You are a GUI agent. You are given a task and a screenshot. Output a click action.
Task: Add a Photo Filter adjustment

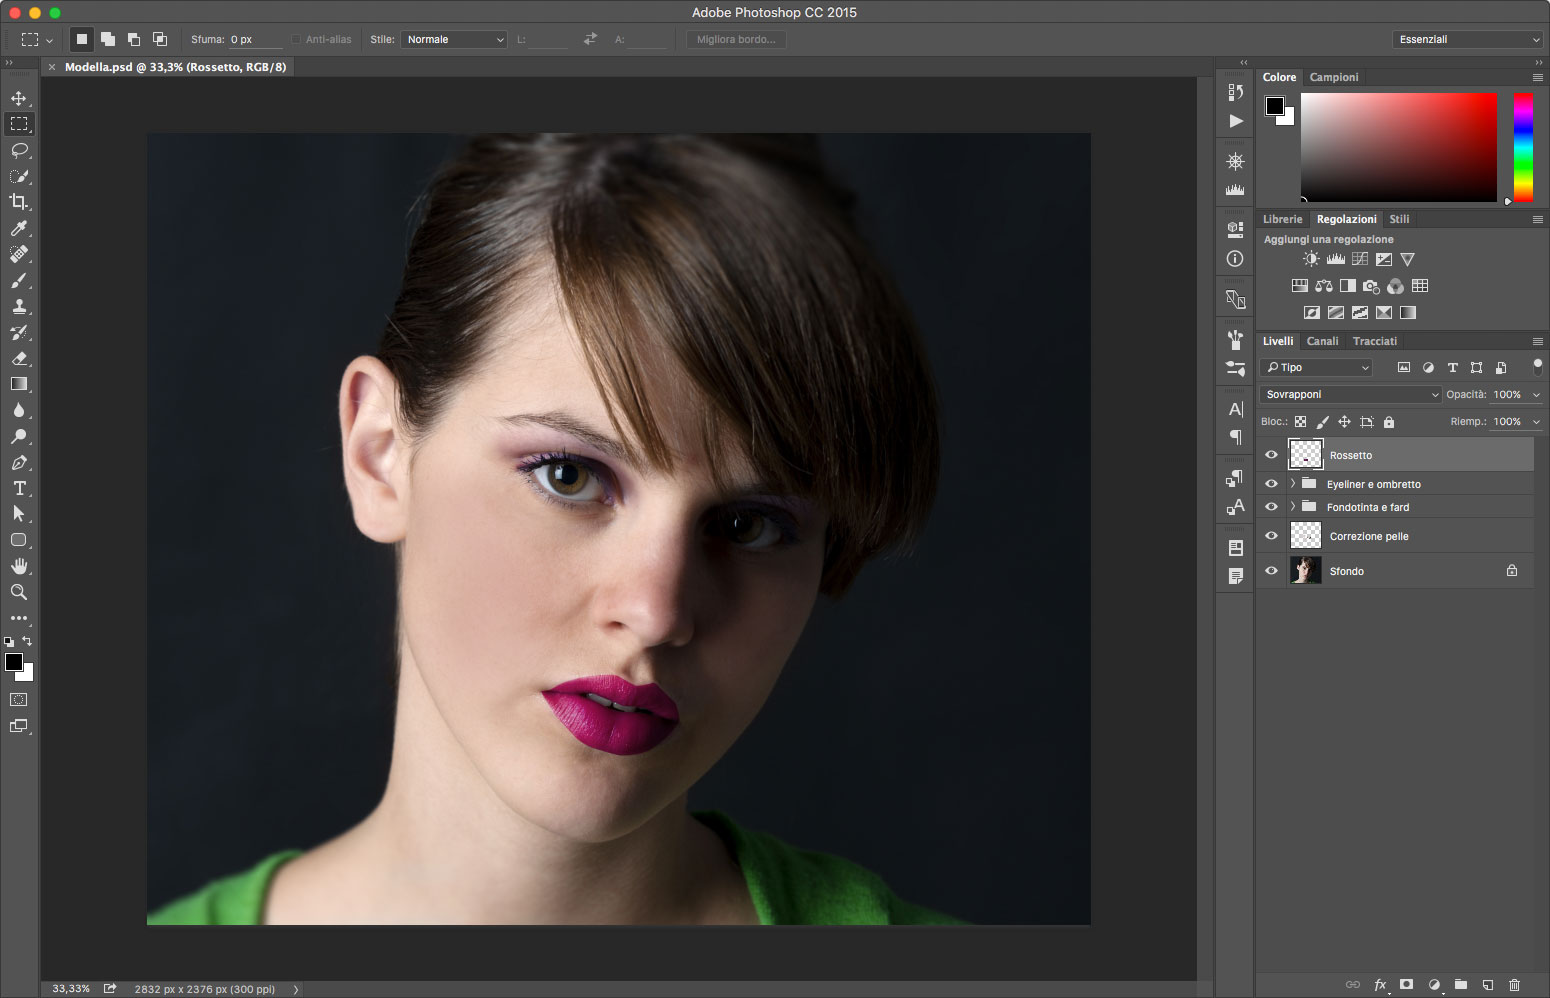1371,286
